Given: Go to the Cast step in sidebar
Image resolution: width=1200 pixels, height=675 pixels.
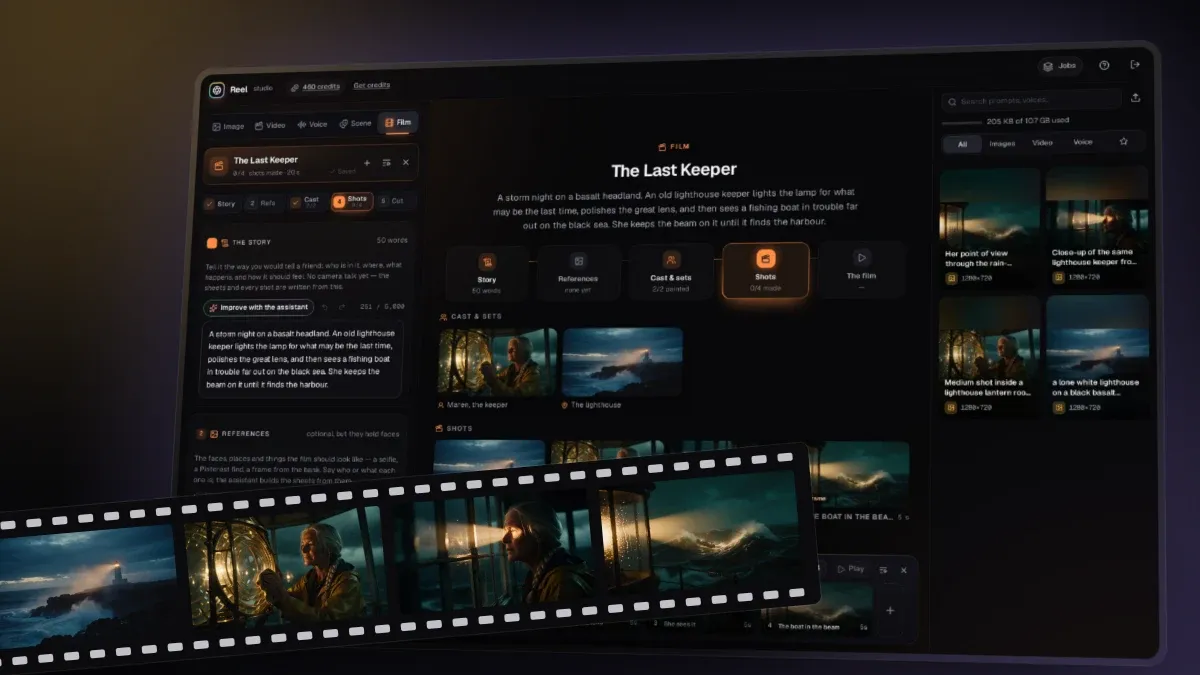Looking at the screenshot, I should [x=306, y=202].
